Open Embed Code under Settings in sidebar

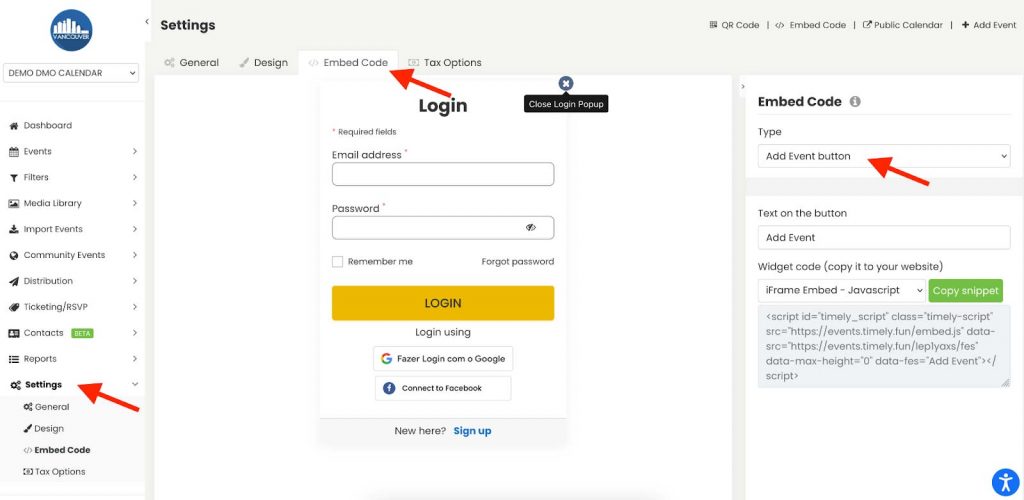point(57,450)
